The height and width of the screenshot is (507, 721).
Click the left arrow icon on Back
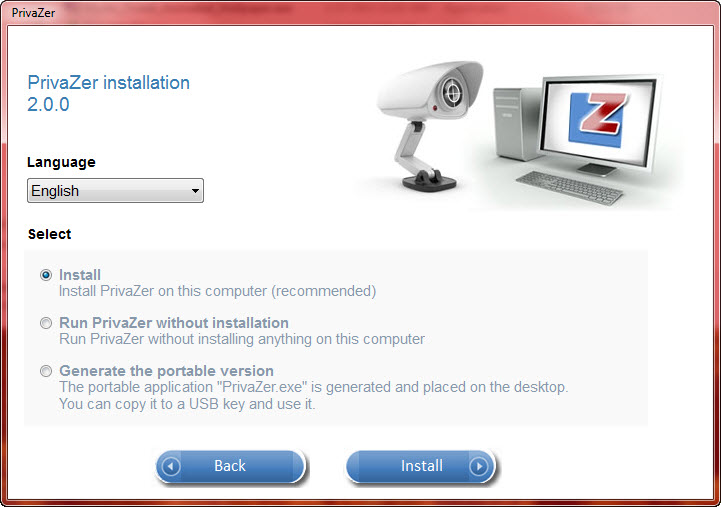point(171,467)
